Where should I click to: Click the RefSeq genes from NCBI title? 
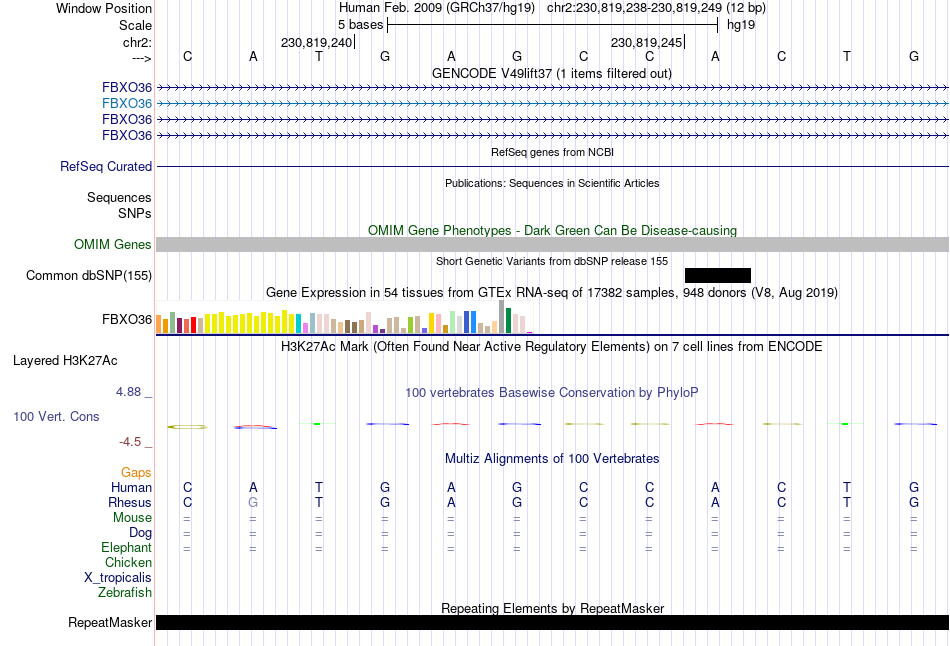pyautogui.click(x=552, y=153)
